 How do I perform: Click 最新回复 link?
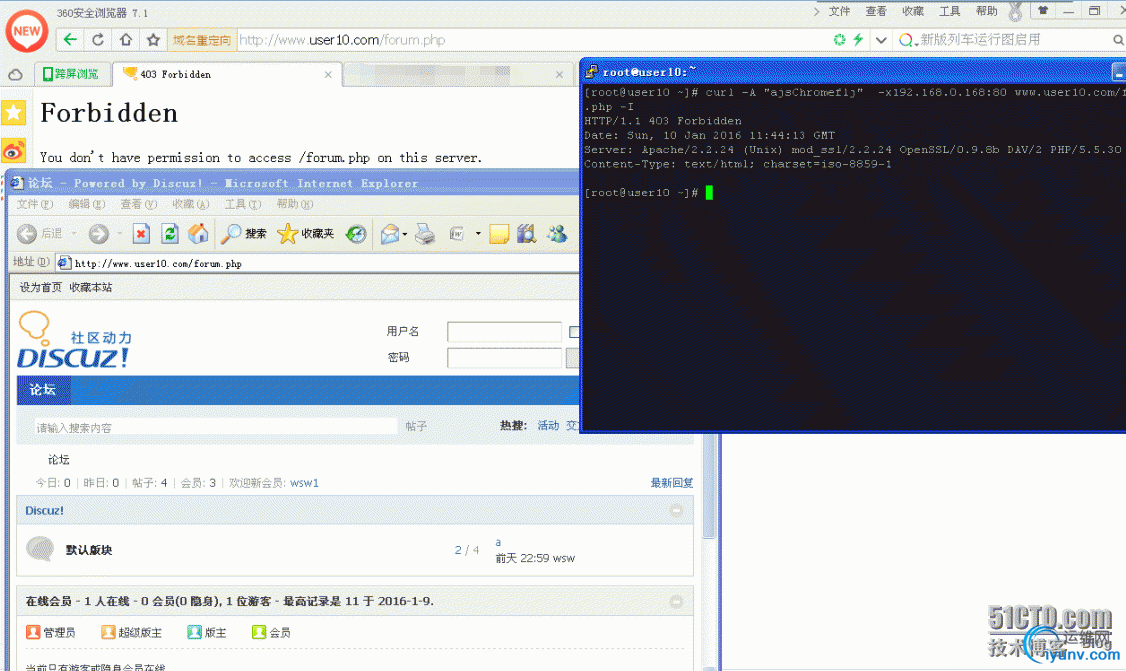point(671,483)
